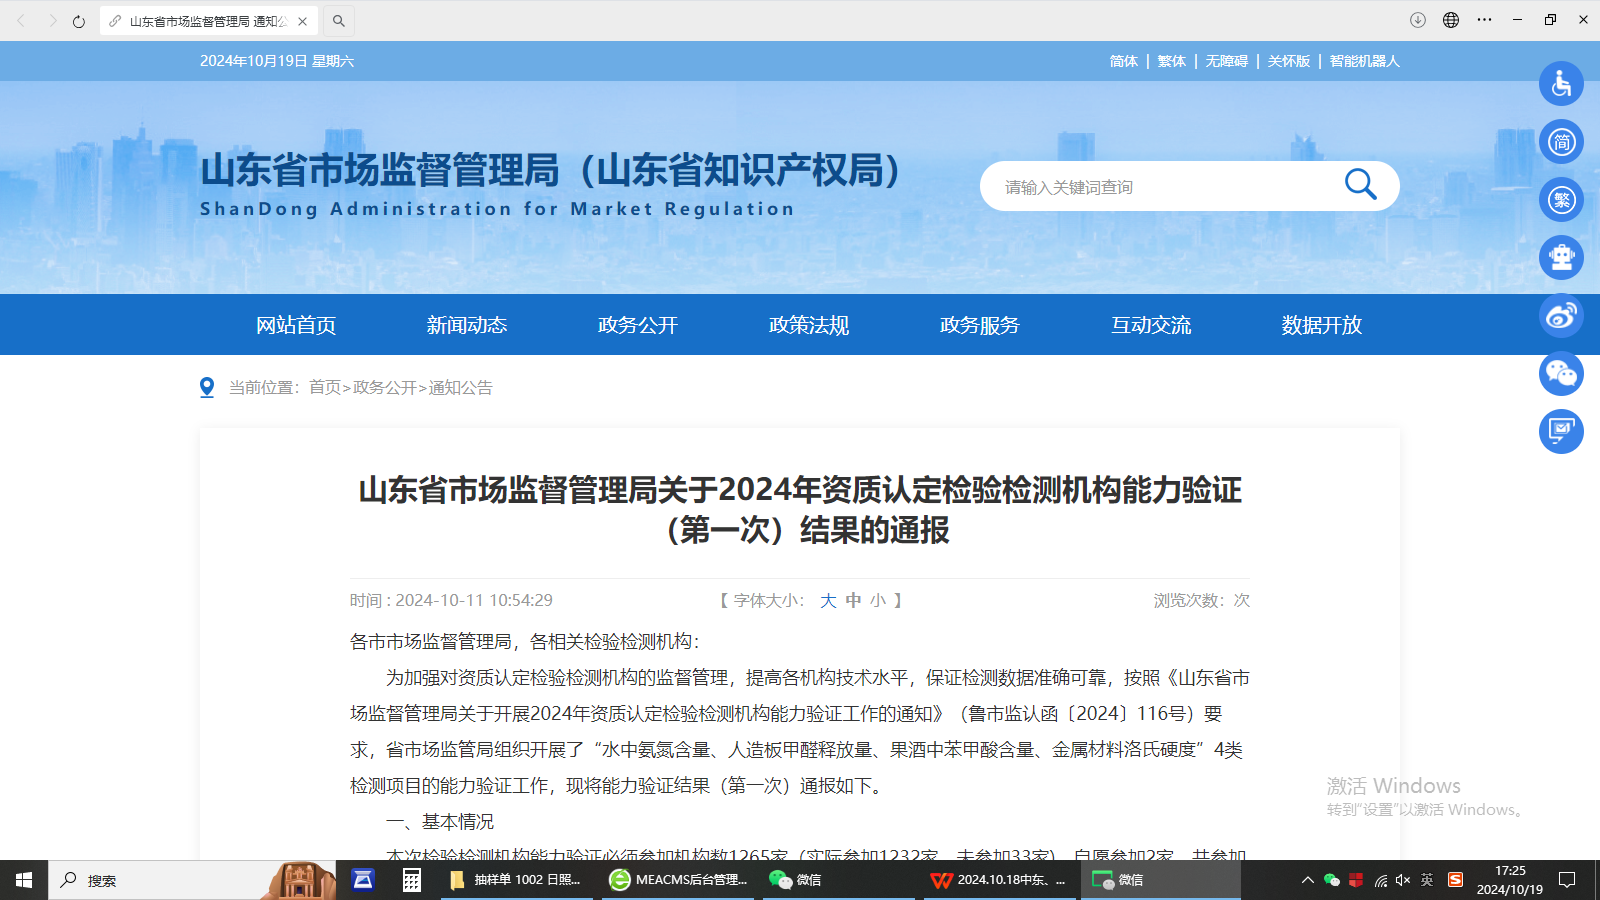Image resolution: width=1600 pixels, height=900 pixels.
Task: Switch to Traditional Chinese via round 繁 icon
Action: (x=1561, y=200)
